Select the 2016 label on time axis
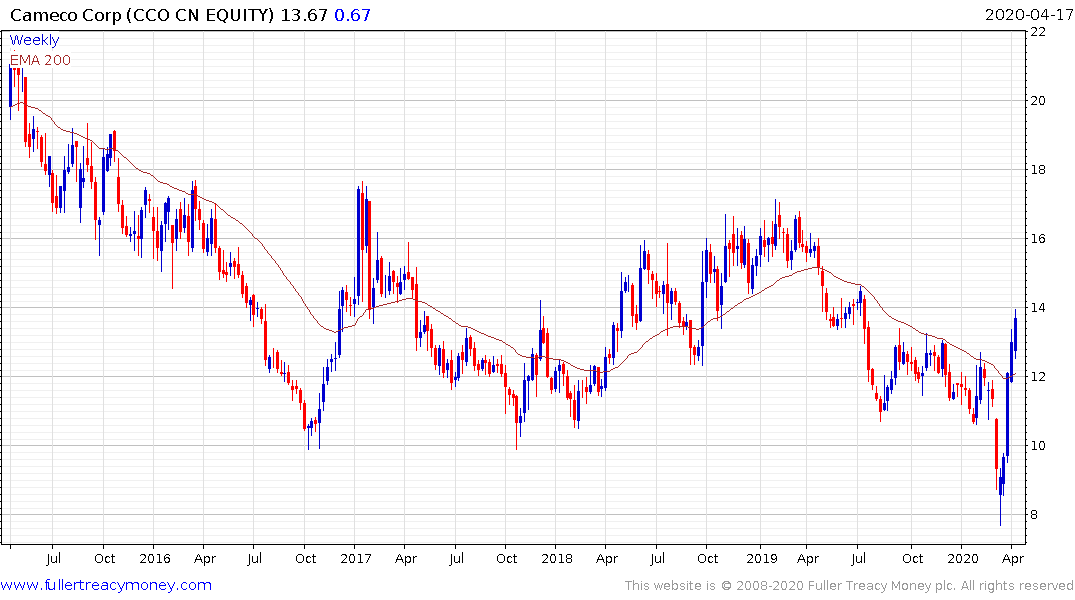 (154, 558)
